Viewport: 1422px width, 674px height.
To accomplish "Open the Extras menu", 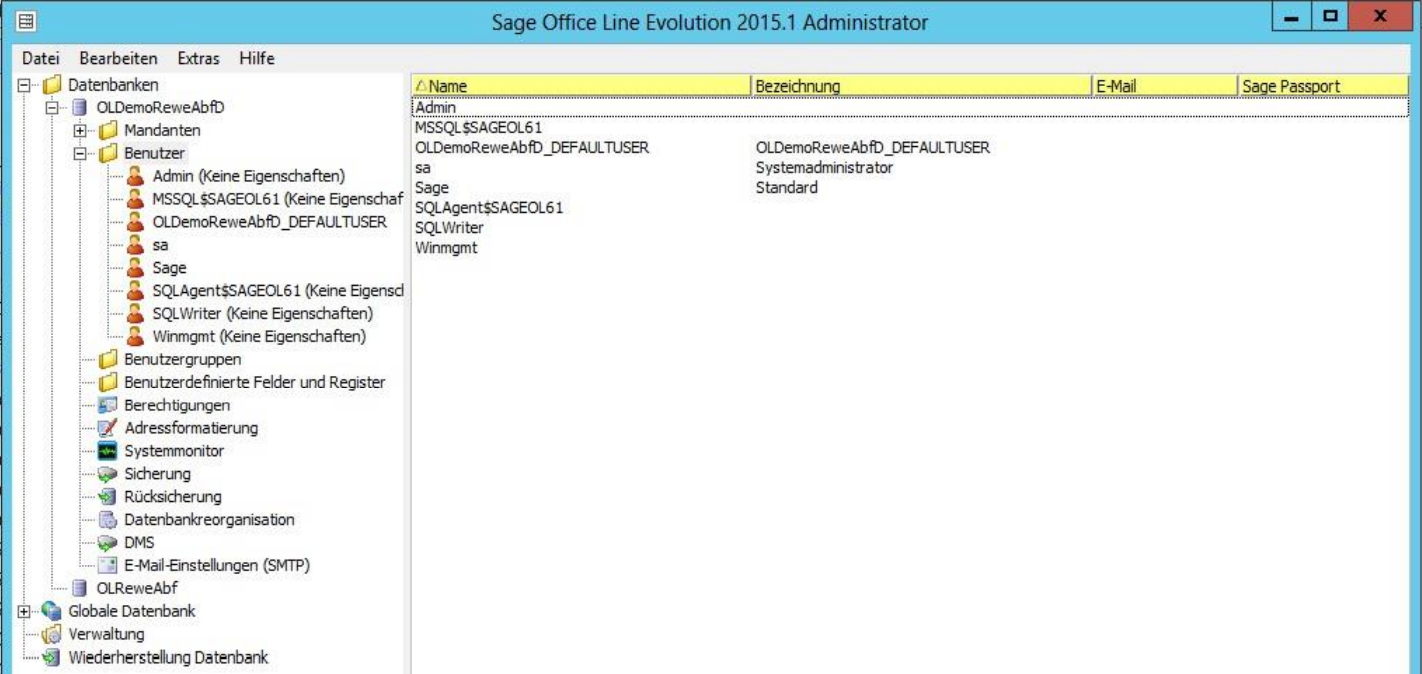I will (198, 58).
